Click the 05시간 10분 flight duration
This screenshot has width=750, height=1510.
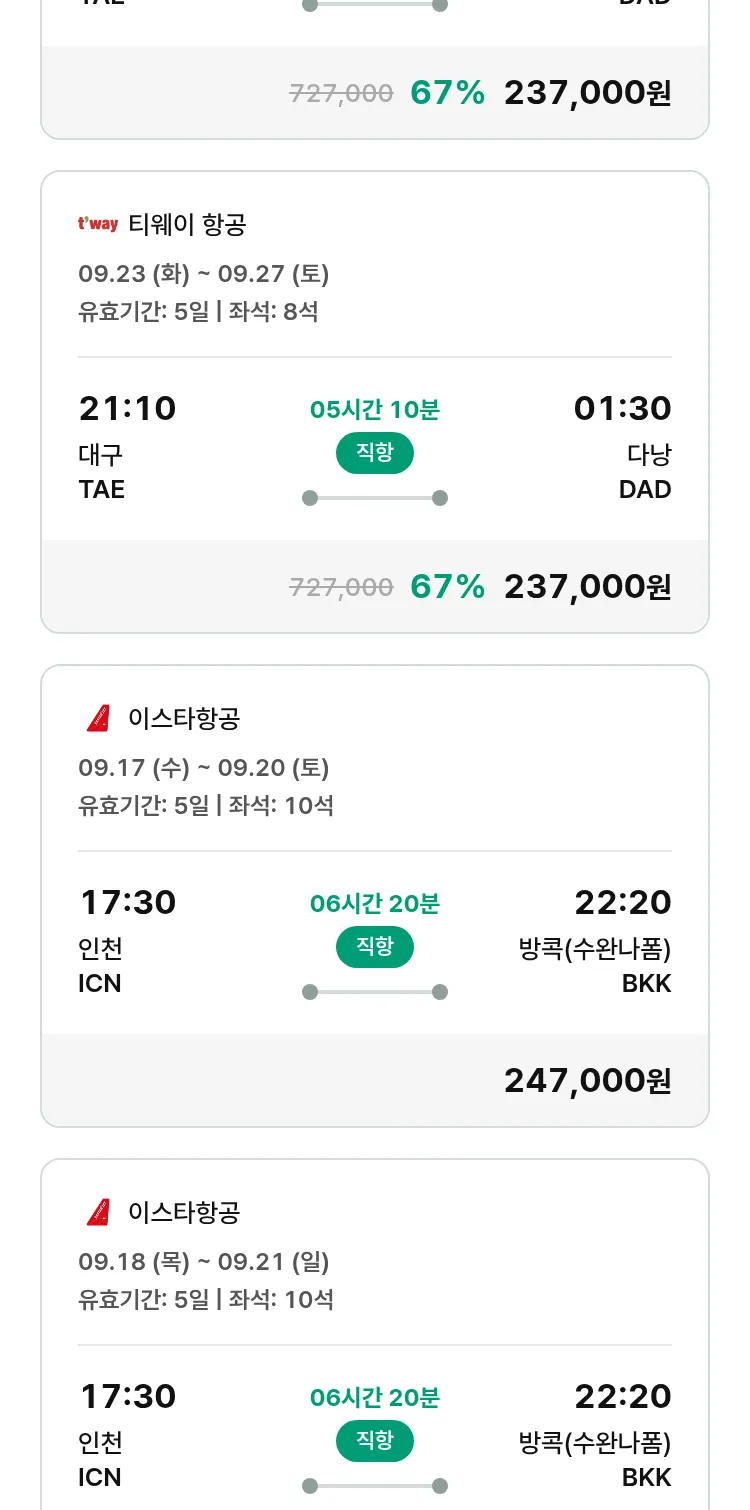pyautogui.click(x=374, y=410)
